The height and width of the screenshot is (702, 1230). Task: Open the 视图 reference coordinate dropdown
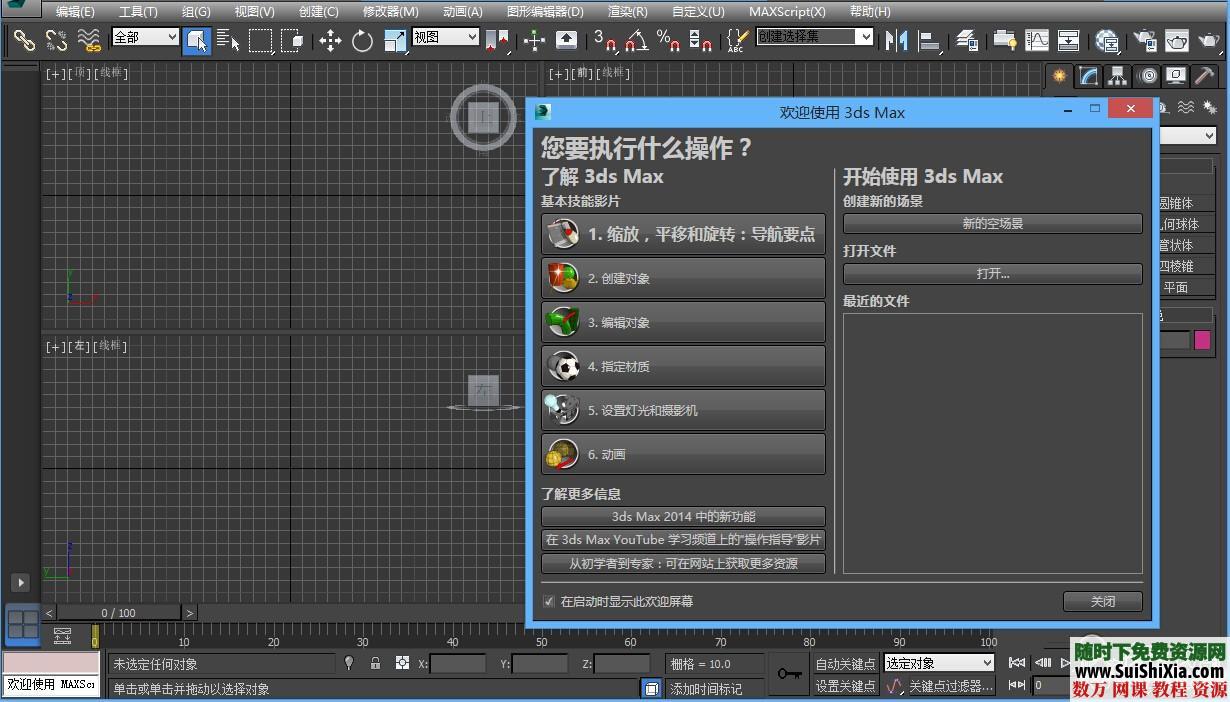(x=445, y=36)
